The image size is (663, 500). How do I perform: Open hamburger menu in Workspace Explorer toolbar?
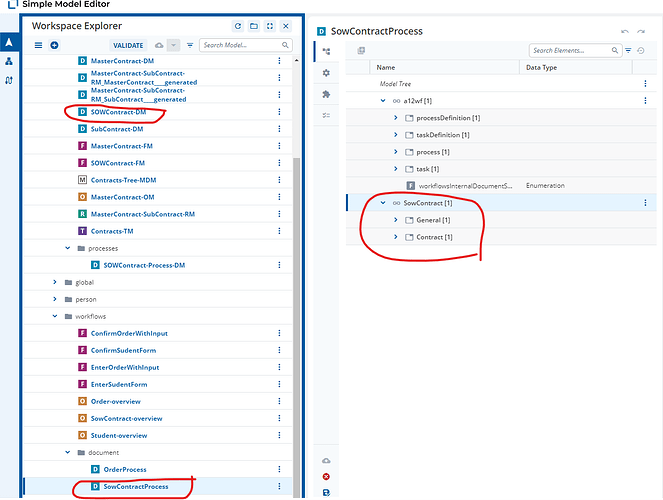(x=38, y=45)
